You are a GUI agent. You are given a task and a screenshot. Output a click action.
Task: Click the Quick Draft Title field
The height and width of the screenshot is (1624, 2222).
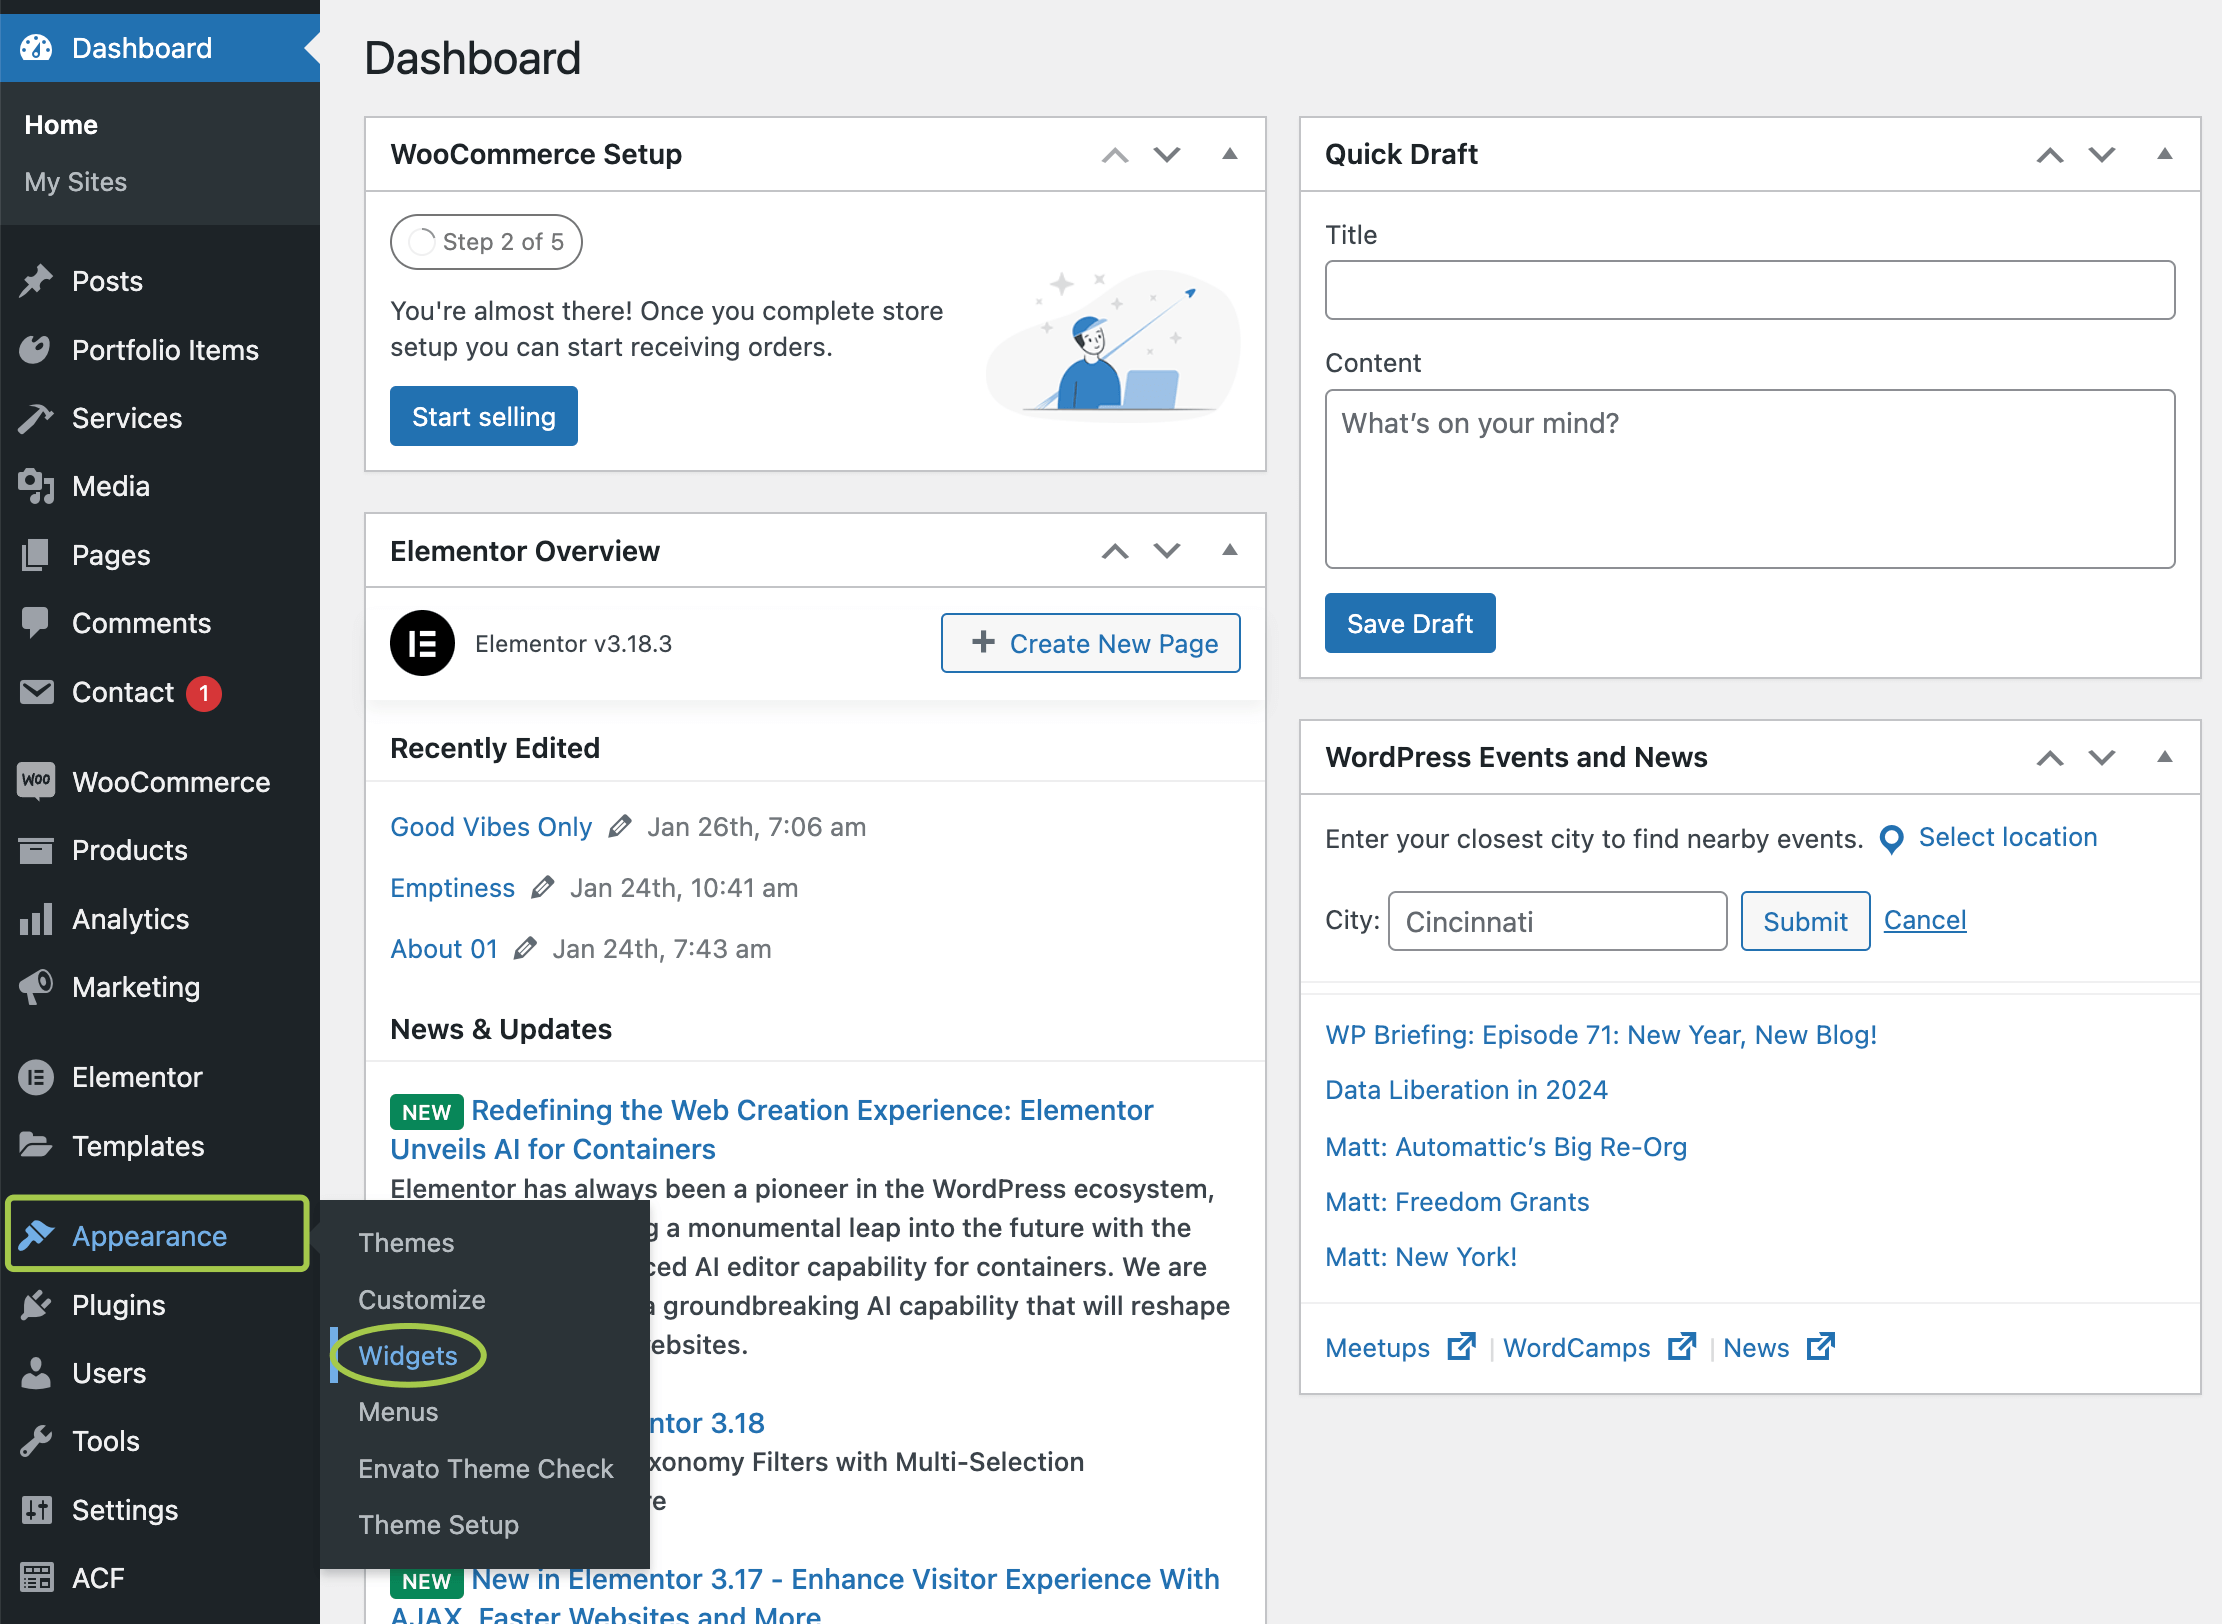(x=1749, y=290)
